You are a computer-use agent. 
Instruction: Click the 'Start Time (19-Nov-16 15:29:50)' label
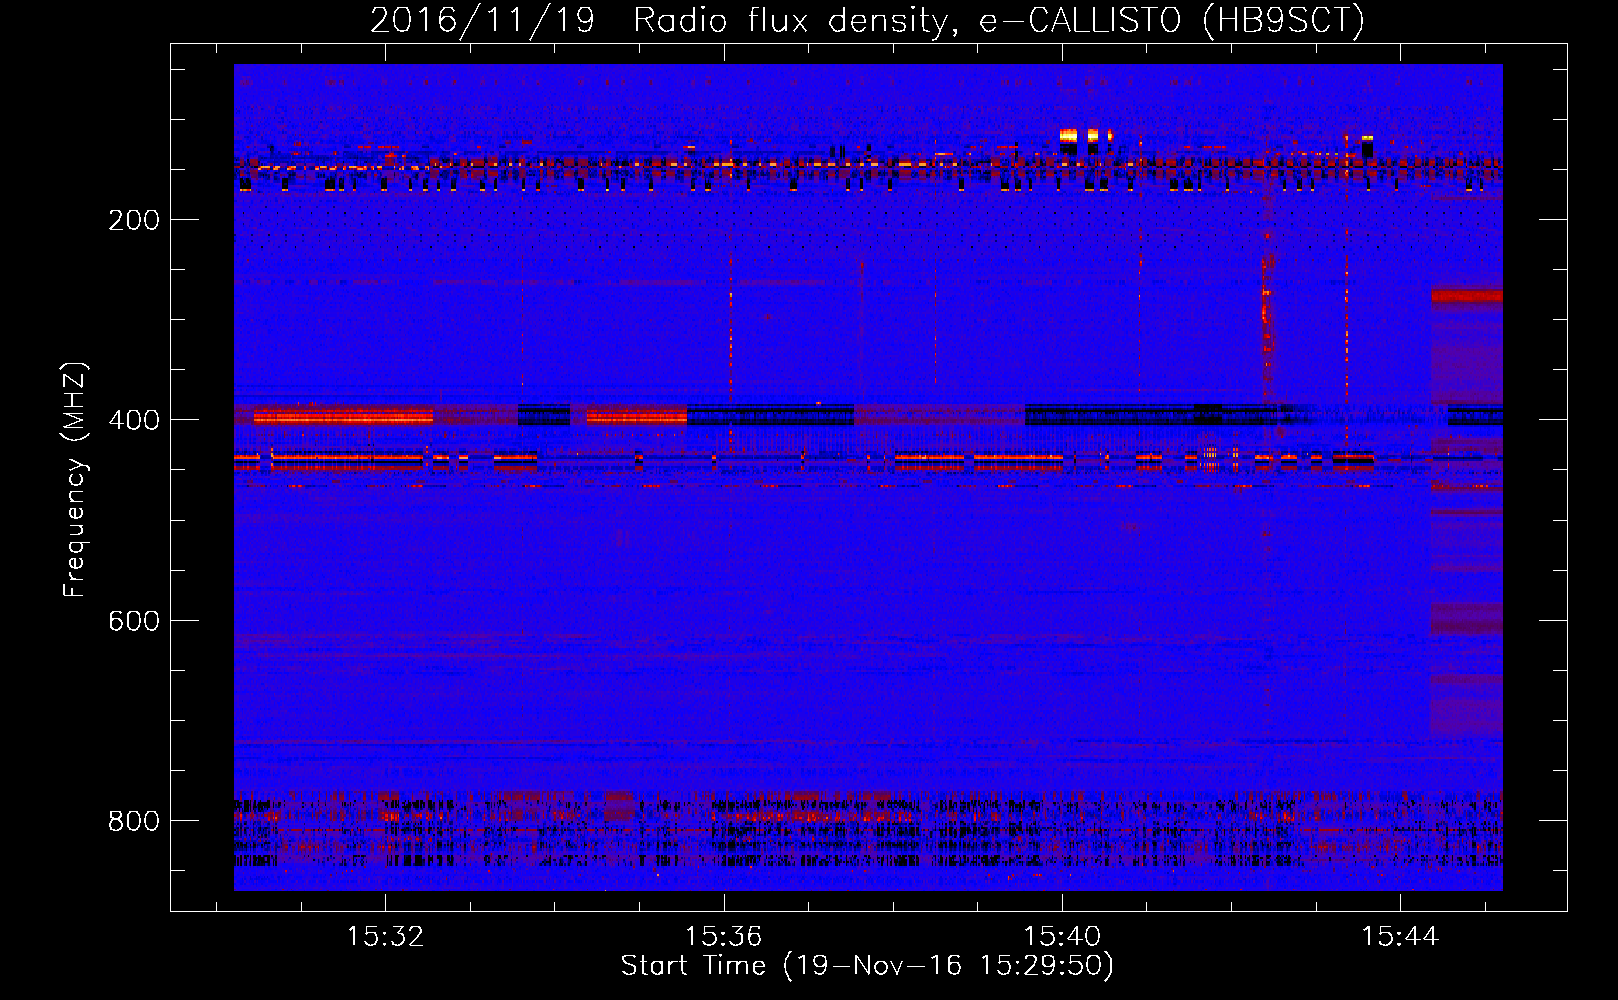867,966
